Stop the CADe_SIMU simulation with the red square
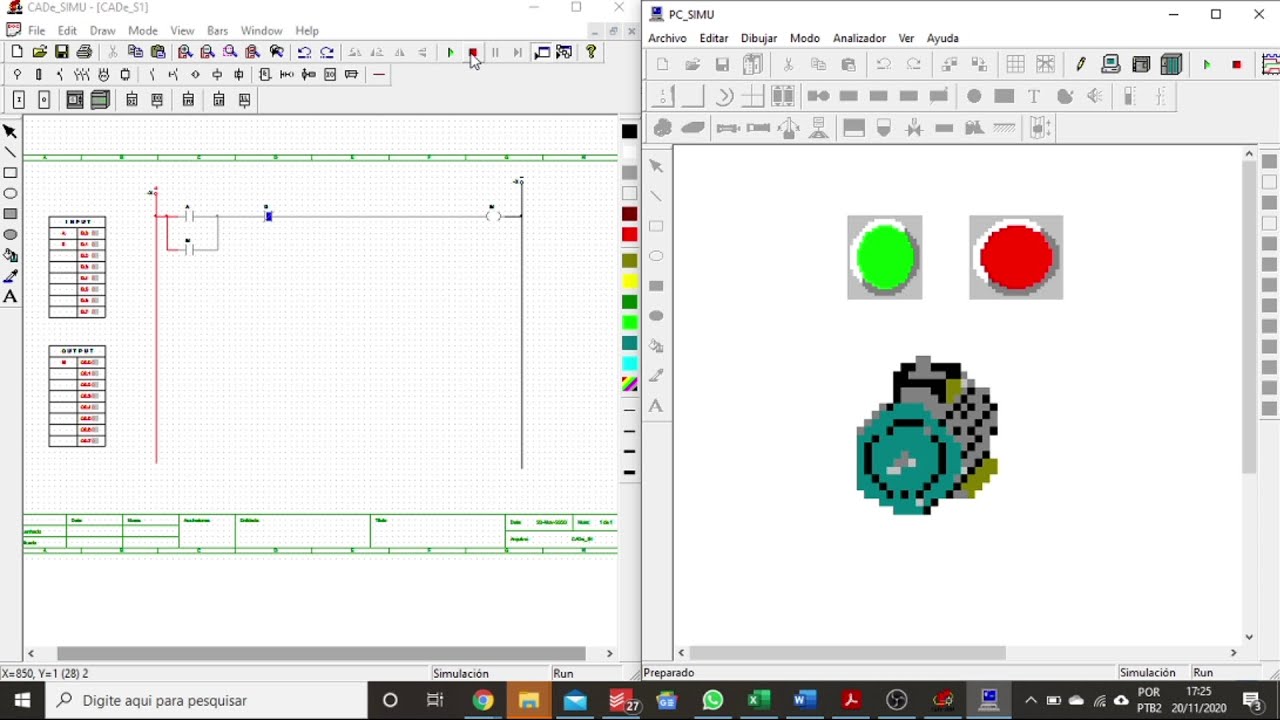 [473, 52]
